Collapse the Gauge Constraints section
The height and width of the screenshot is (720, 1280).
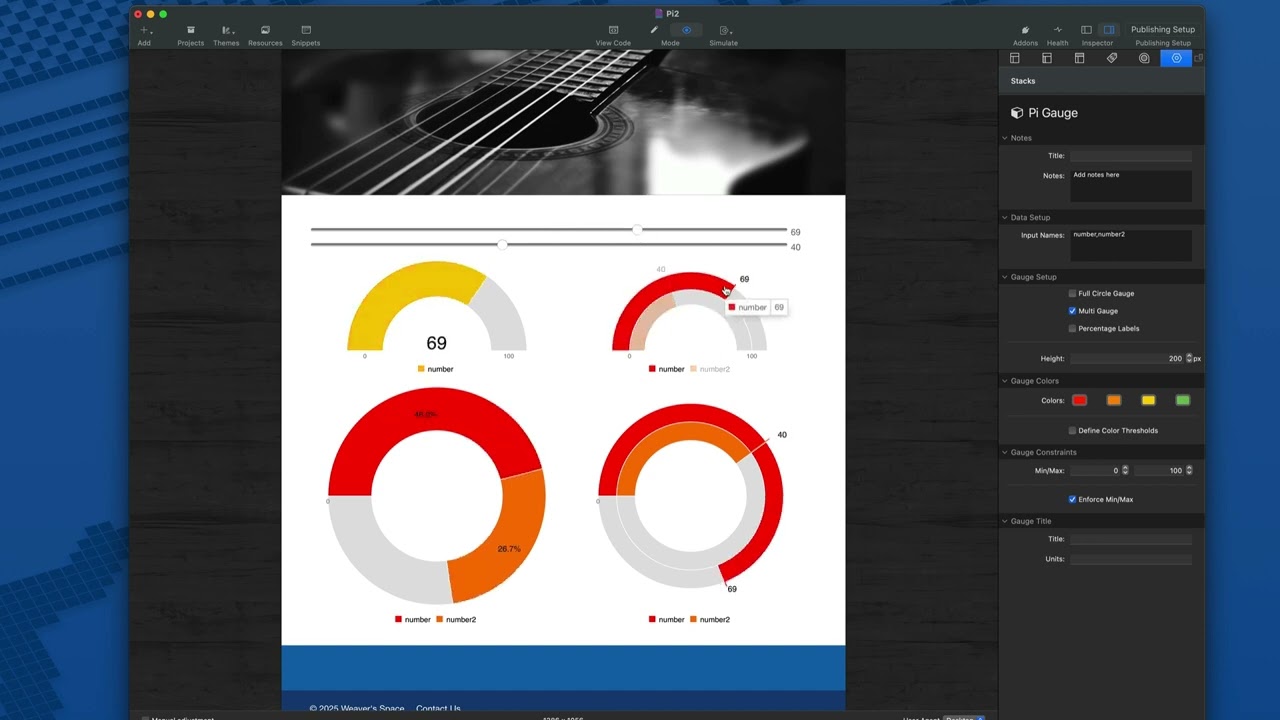click(1005, 452)
